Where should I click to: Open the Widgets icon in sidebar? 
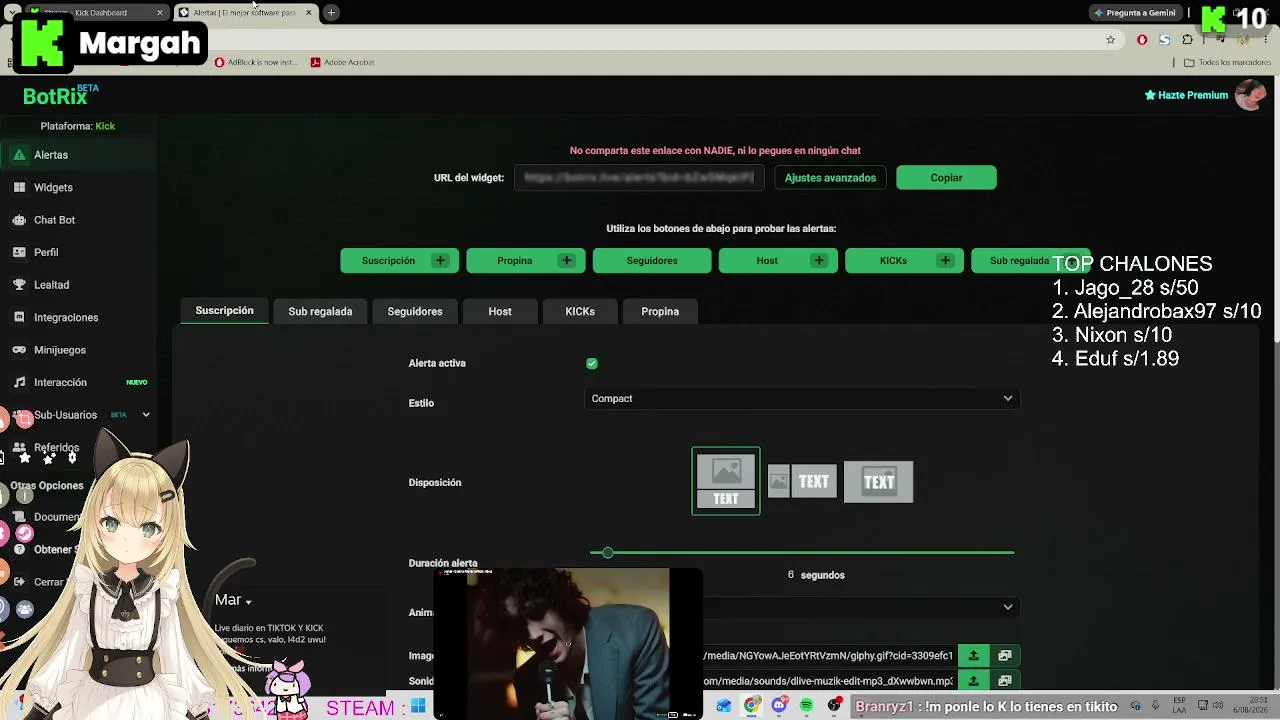coord(19,187)
